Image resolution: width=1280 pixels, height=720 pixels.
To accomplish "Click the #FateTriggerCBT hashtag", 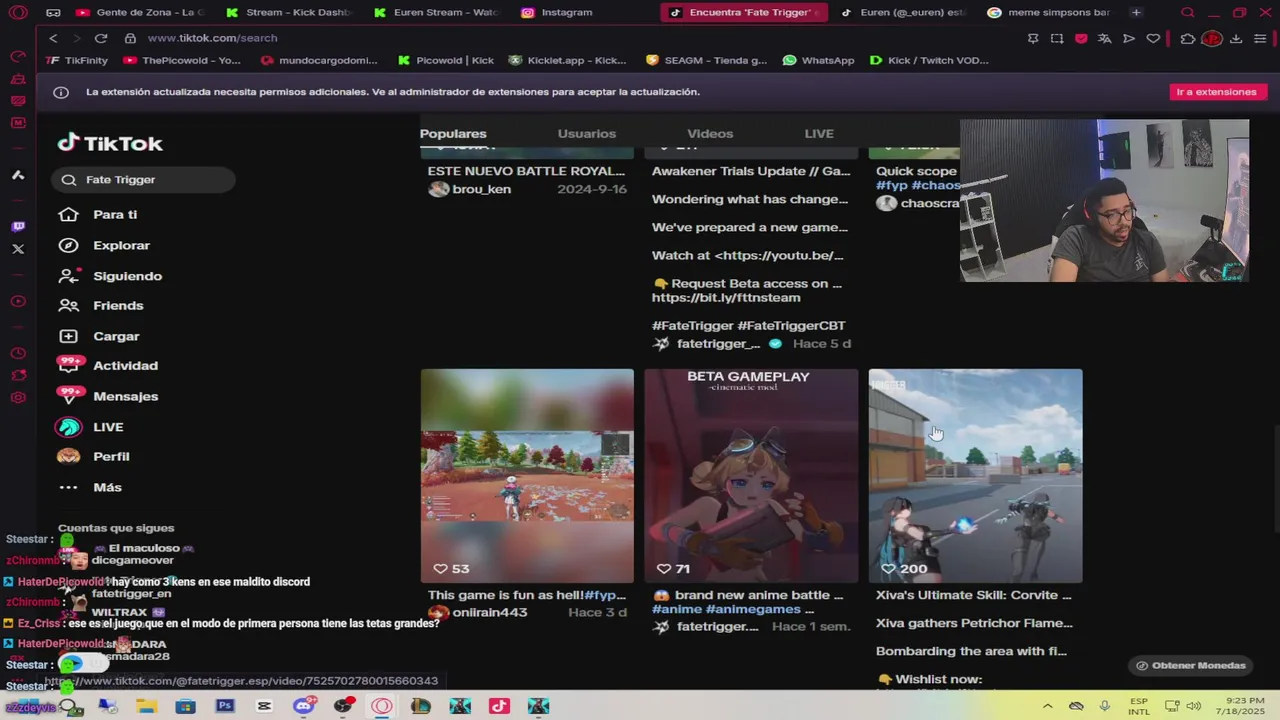I will tap(791, 326).
